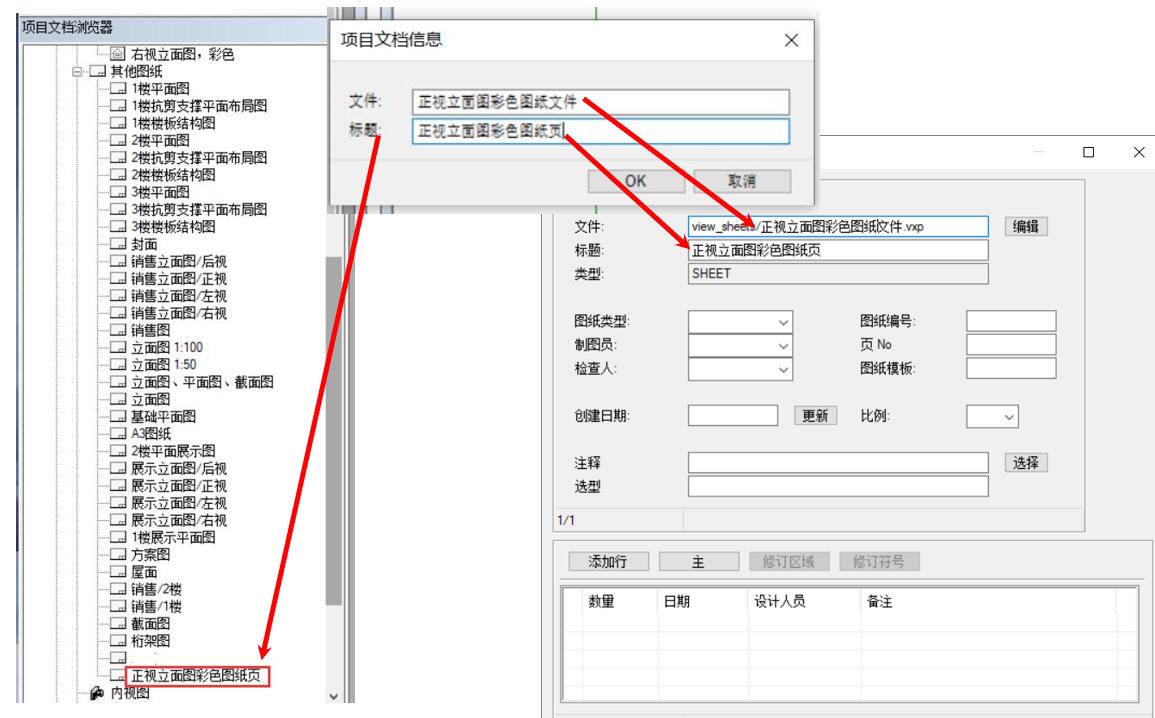Click the 主 button
The height and width of the screenshot is (718, 1155).
[698, 562]
